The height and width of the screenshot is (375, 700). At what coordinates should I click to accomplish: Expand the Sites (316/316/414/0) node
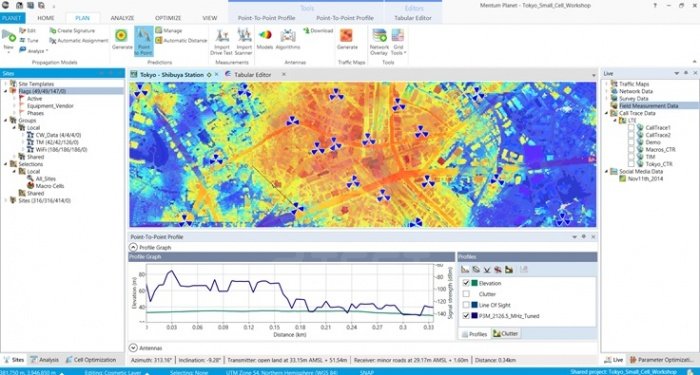pos(5,200)
